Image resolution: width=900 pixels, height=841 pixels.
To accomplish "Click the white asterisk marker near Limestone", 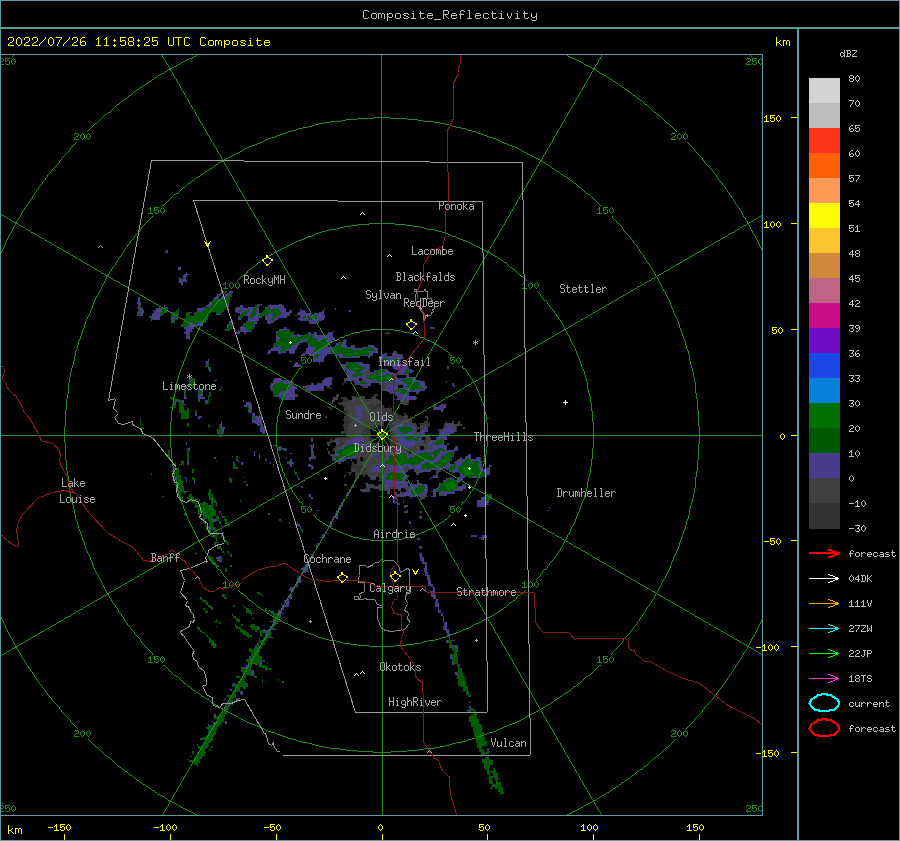I will (x=189, y=377).
